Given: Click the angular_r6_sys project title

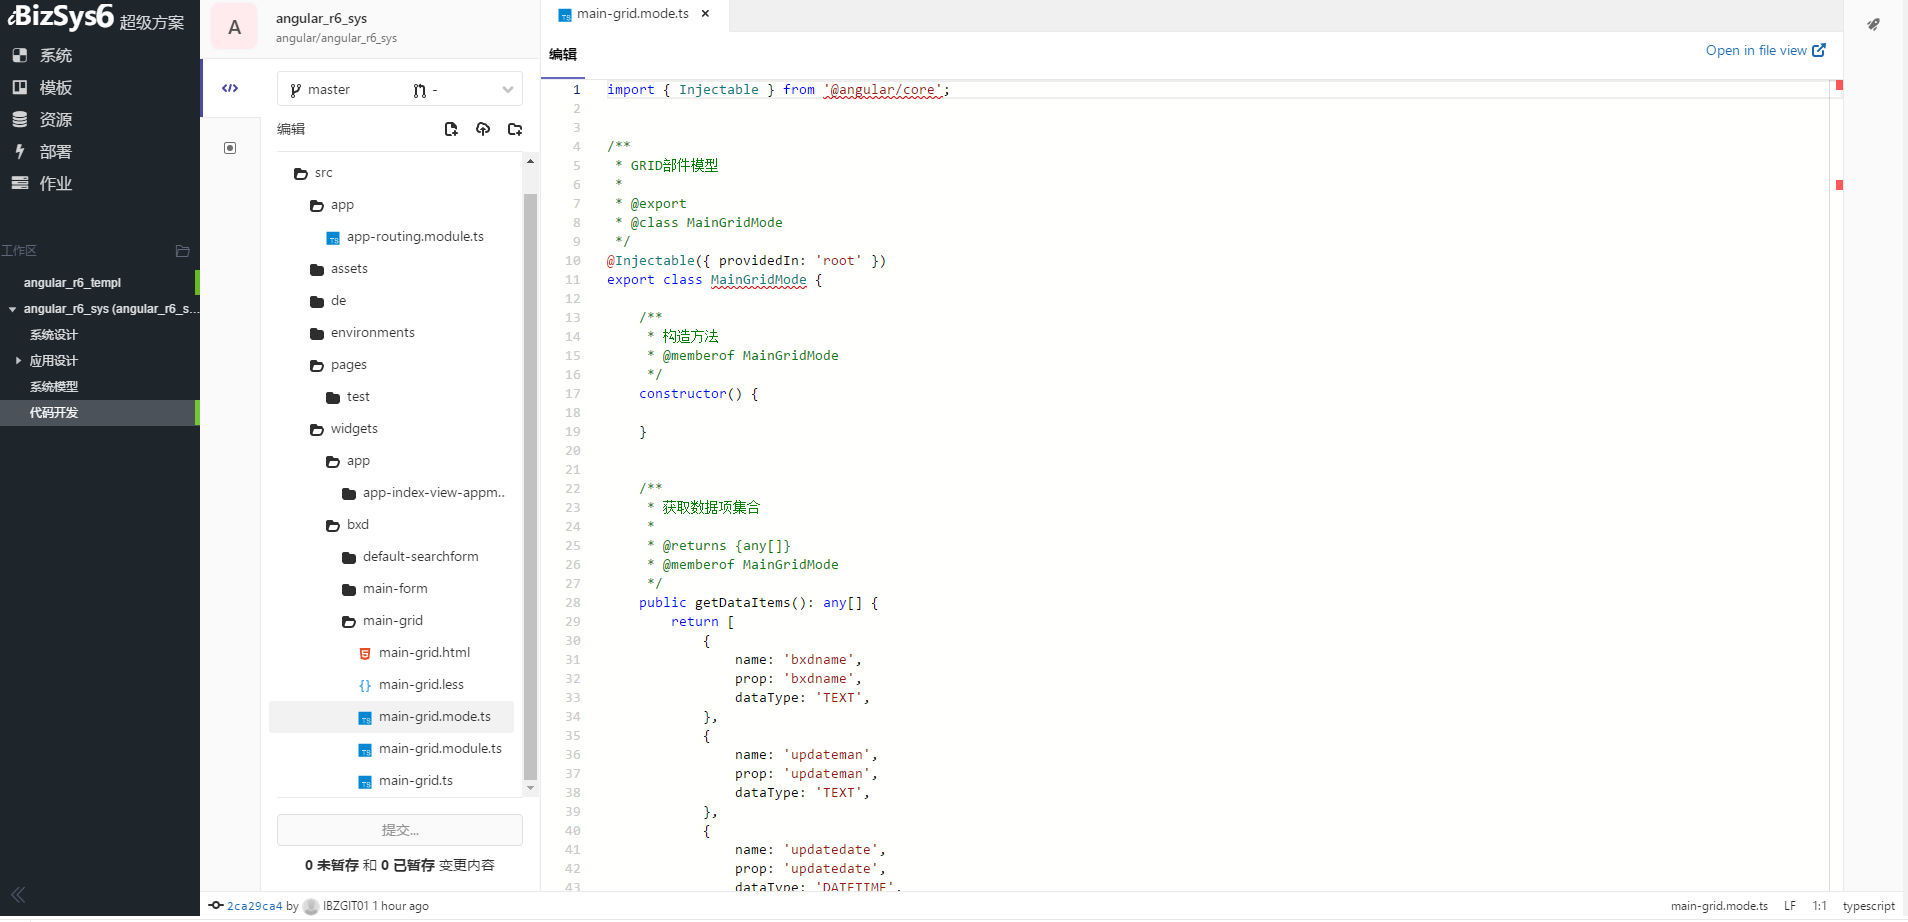Looking at the screenshot, I should pos(321,18).
